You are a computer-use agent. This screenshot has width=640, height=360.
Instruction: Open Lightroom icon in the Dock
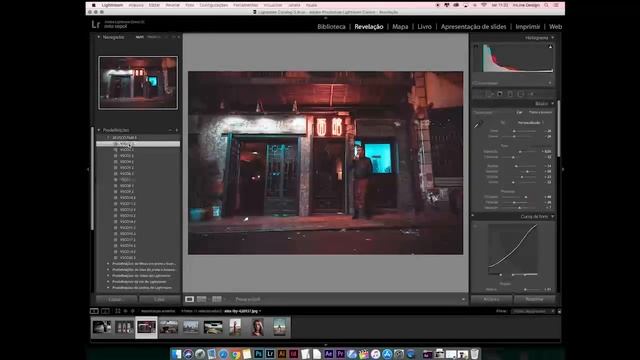(x=270, y=354)
